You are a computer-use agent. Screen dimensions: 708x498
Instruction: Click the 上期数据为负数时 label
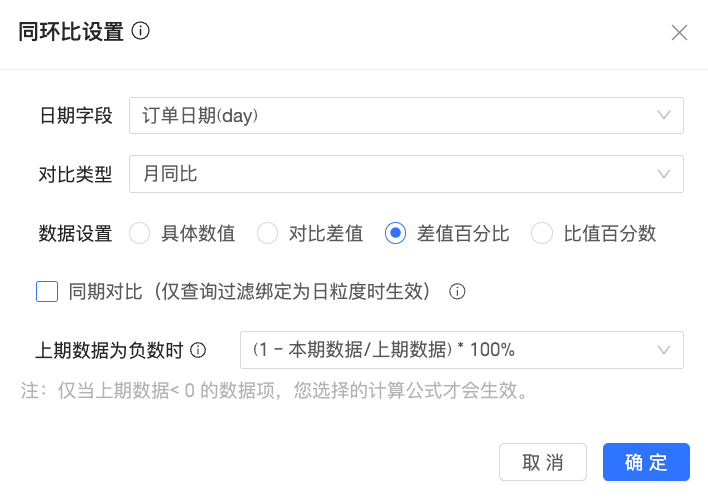[x=109, y=350]
